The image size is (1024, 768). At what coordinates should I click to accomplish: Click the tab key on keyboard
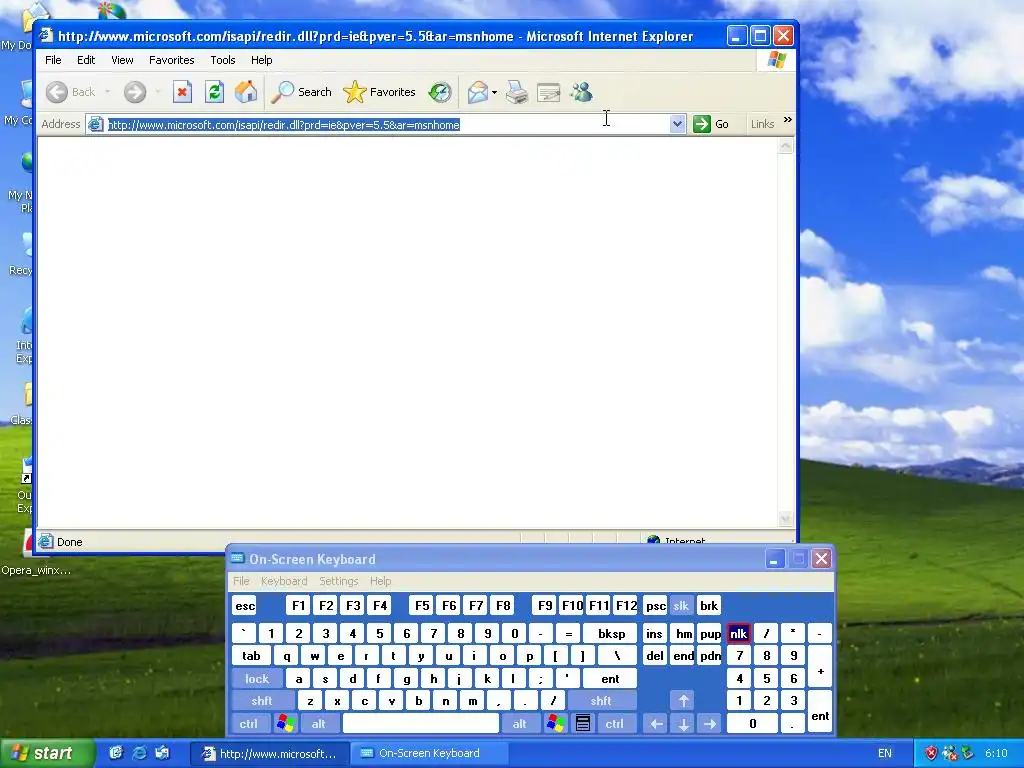click(x=252, y=656)
